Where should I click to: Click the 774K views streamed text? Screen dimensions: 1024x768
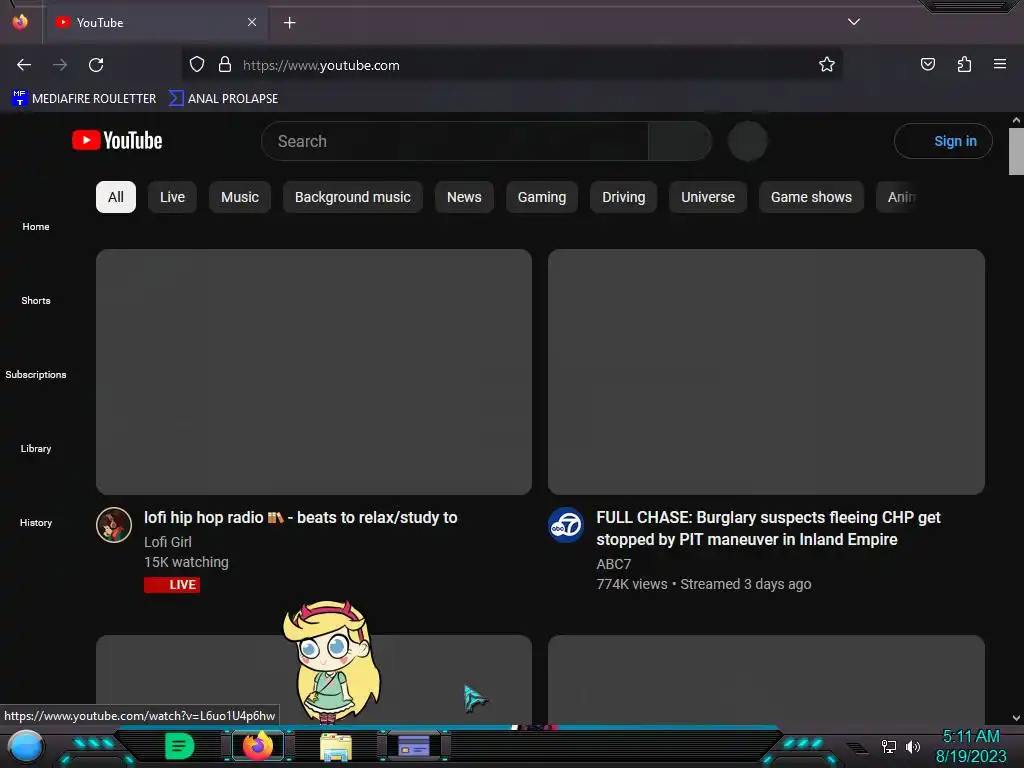click(703, 584)
